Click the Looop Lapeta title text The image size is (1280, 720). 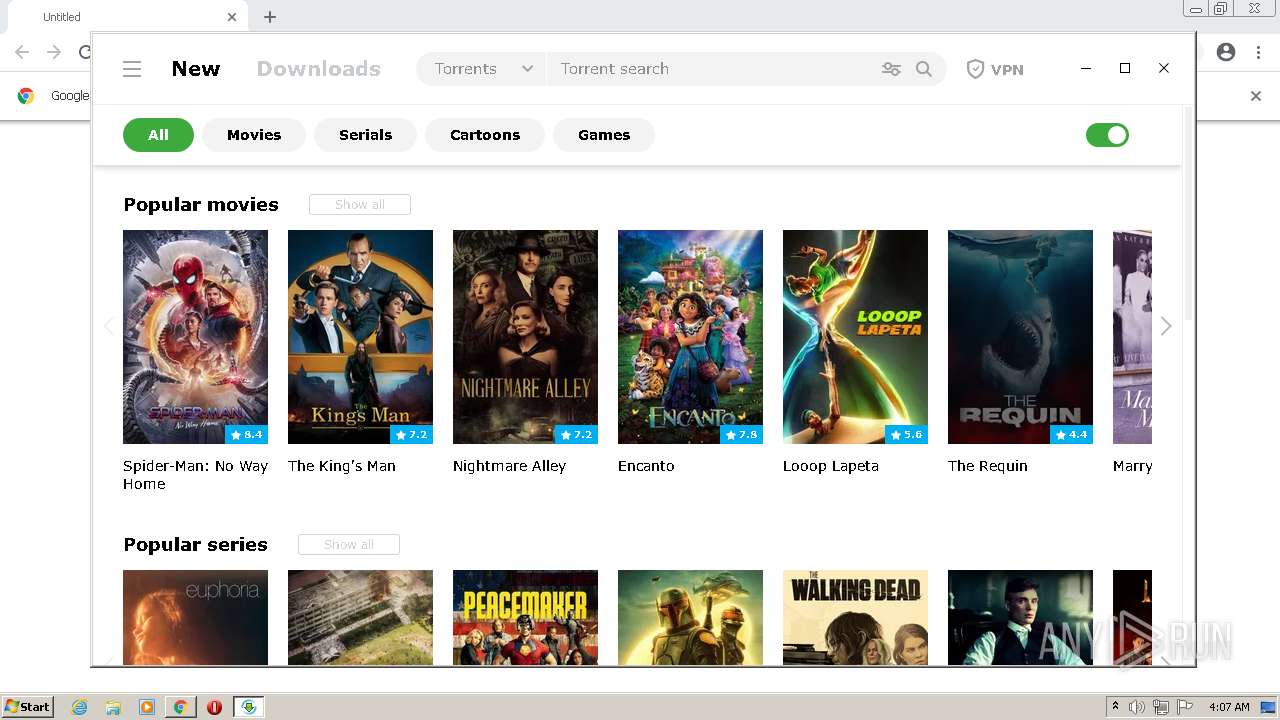point(831,466)
